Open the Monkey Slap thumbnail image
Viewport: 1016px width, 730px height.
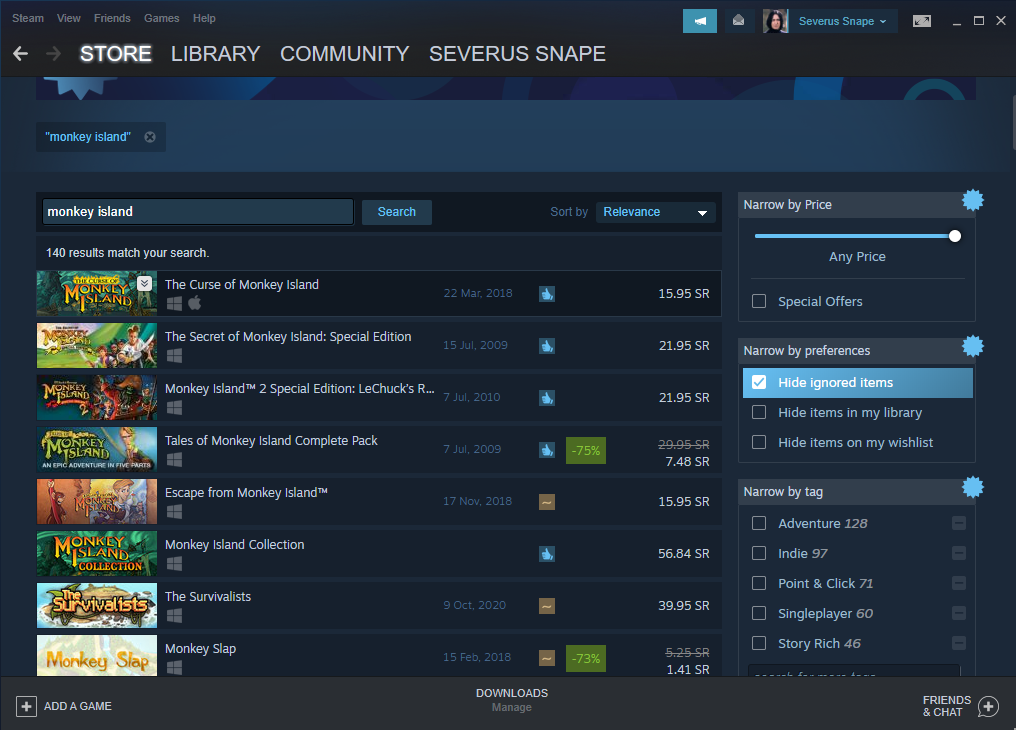pyautogui.click(x=97, y=656)
